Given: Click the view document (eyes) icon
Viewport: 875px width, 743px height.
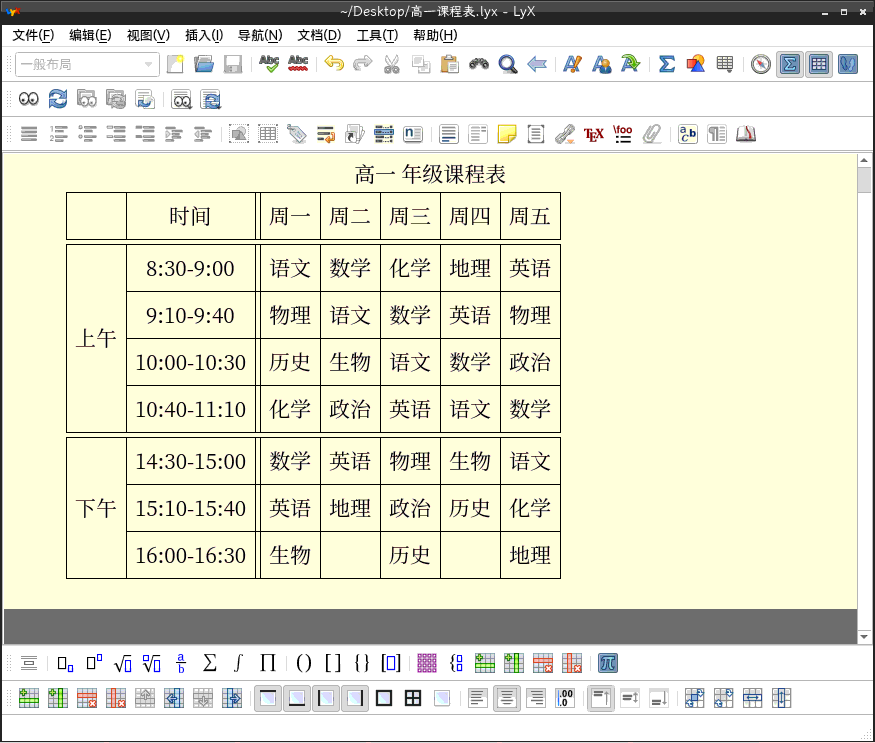Looking at the screenshot, I should [x=29, y=99].
